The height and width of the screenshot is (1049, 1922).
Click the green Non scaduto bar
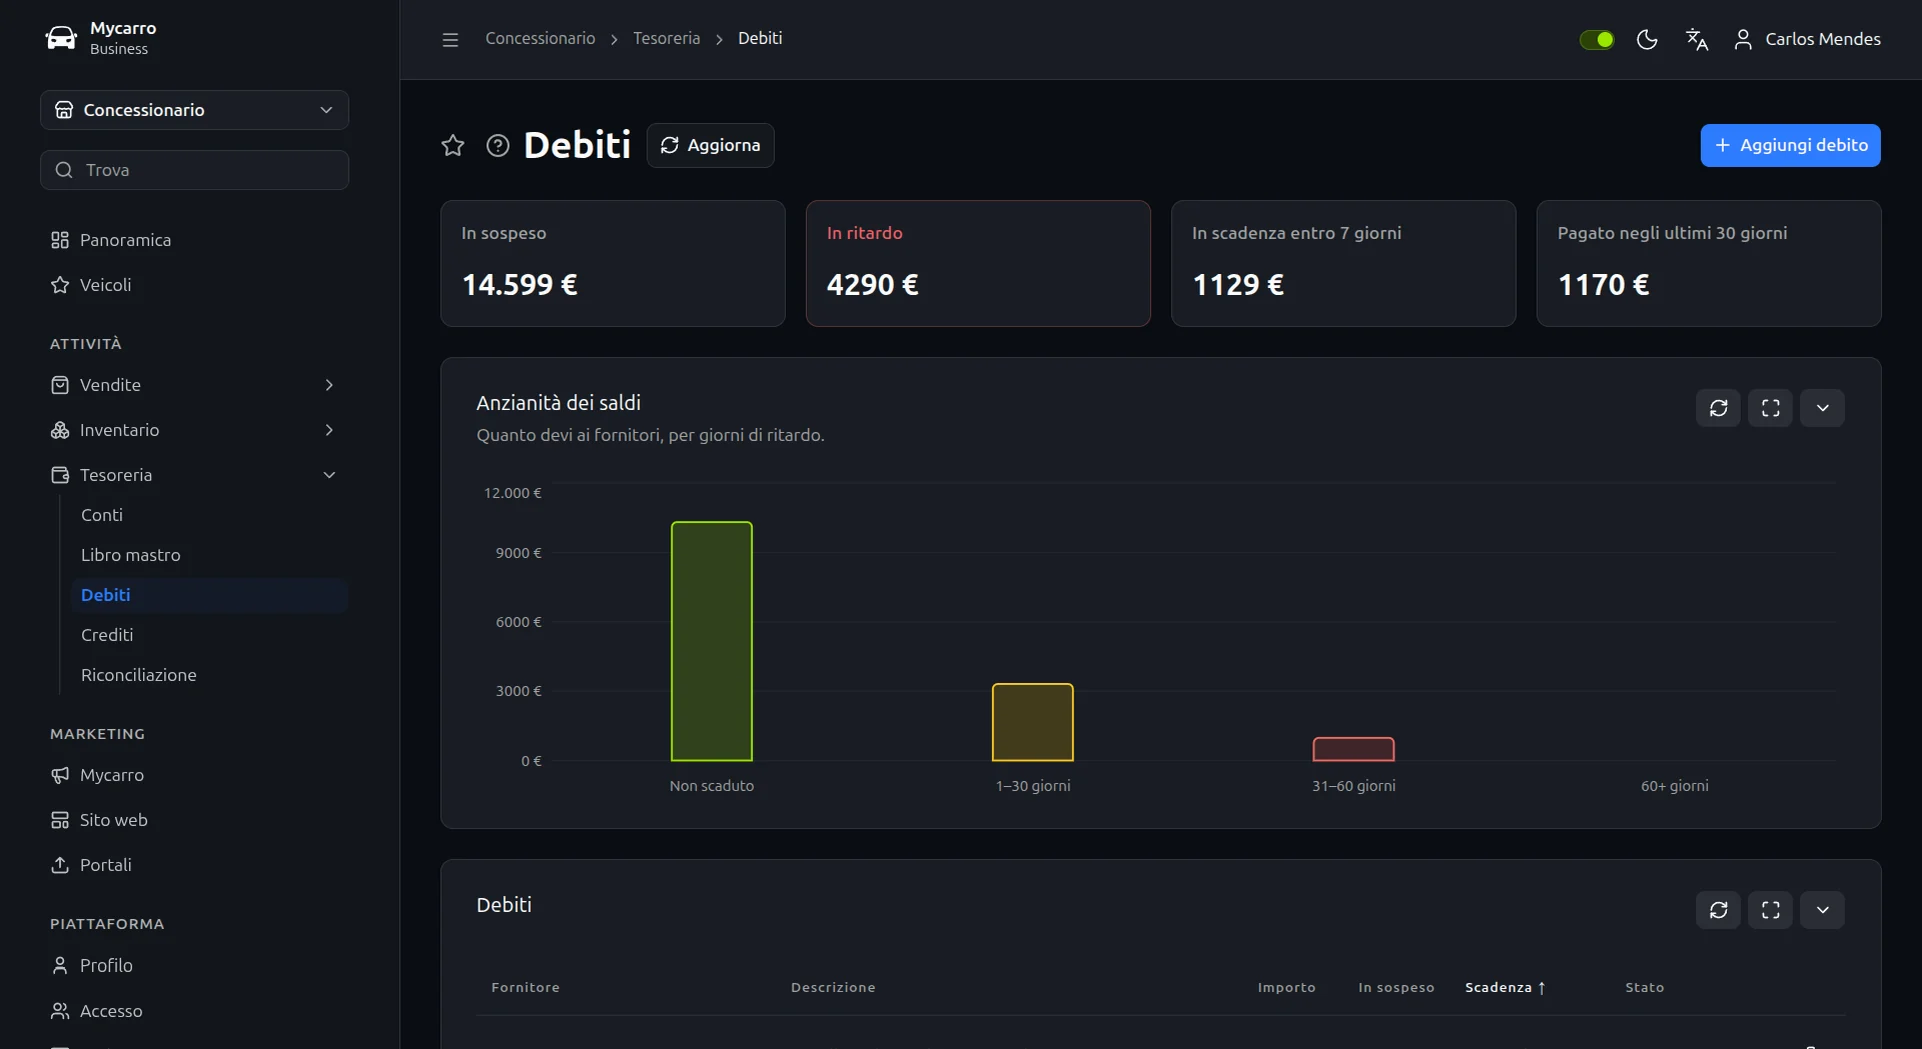click(712, 641)
